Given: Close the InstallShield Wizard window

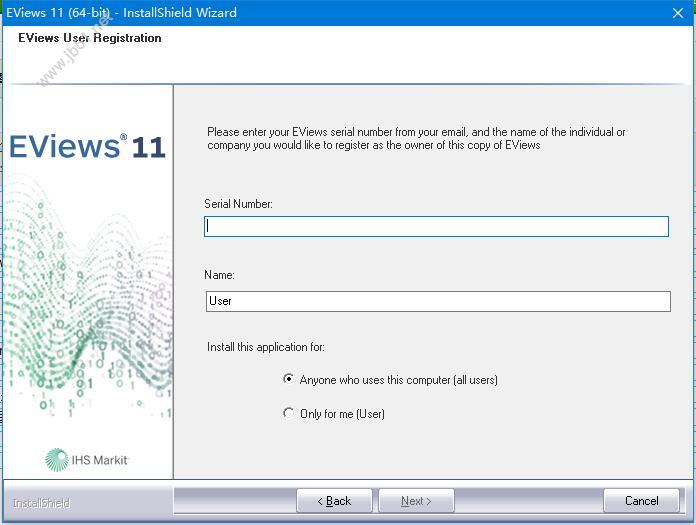Looking at the screenshot, I should [x=678, y=13].
